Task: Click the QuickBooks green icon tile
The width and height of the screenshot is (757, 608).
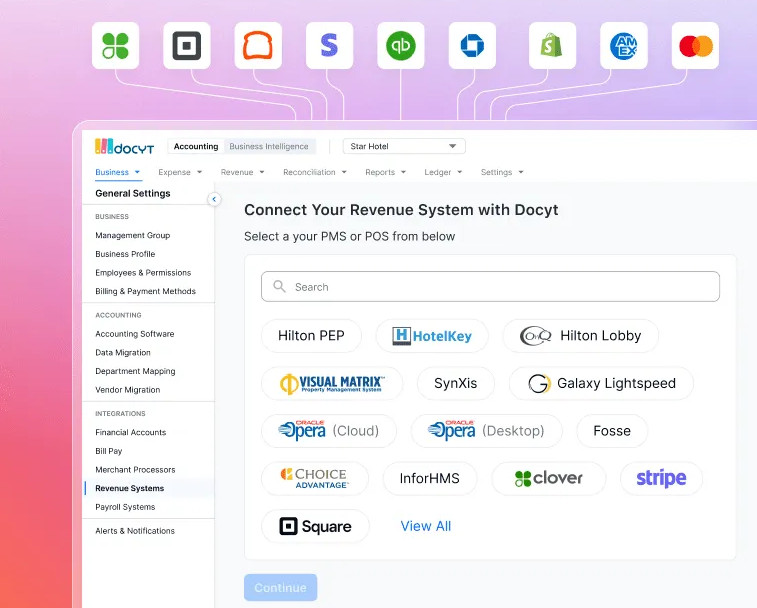Action: point(401,46)
